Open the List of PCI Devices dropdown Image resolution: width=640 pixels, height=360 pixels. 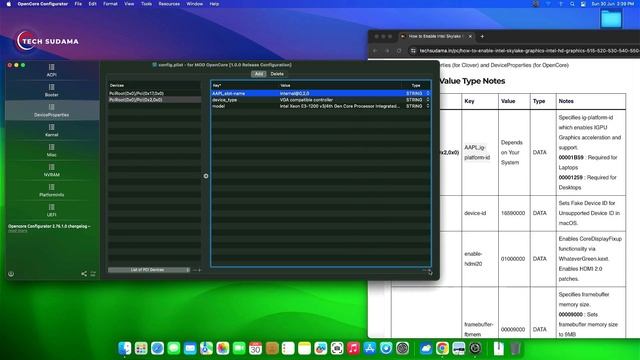149,270
